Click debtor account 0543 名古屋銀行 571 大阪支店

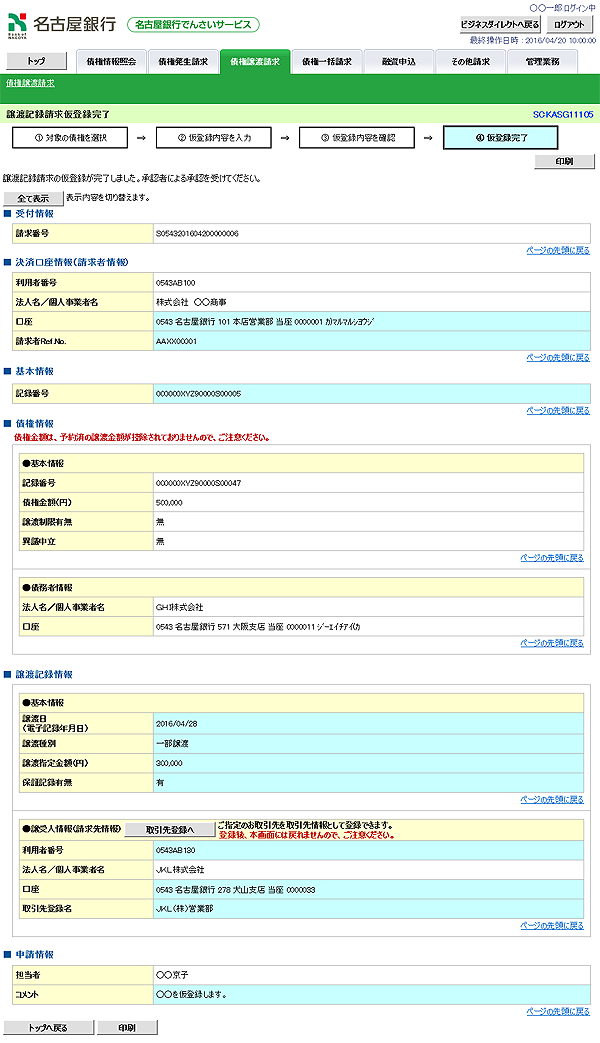point(258,627)
